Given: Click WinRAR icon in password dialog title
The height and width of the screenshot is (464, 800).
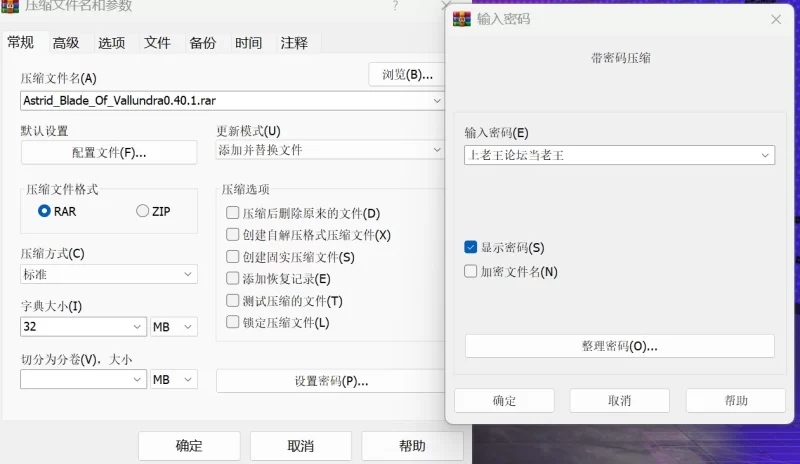Looking at the screenshot, I should [462, 19].
